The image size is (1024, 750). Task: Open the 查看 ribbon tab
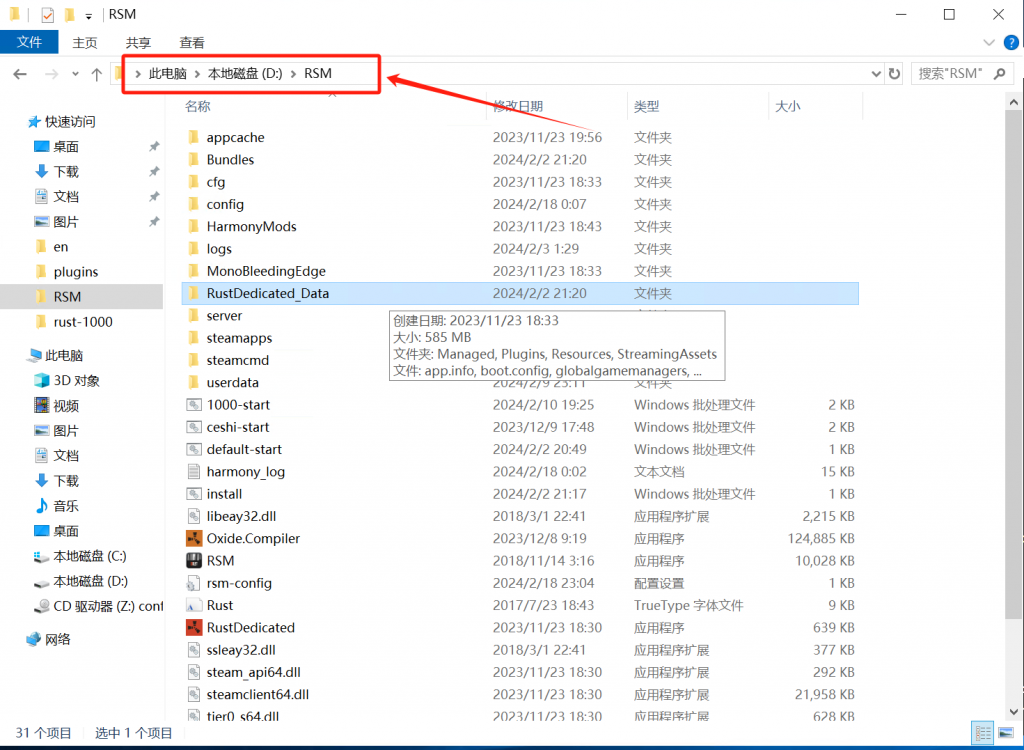pyautogui.click(x=192, y=42)
